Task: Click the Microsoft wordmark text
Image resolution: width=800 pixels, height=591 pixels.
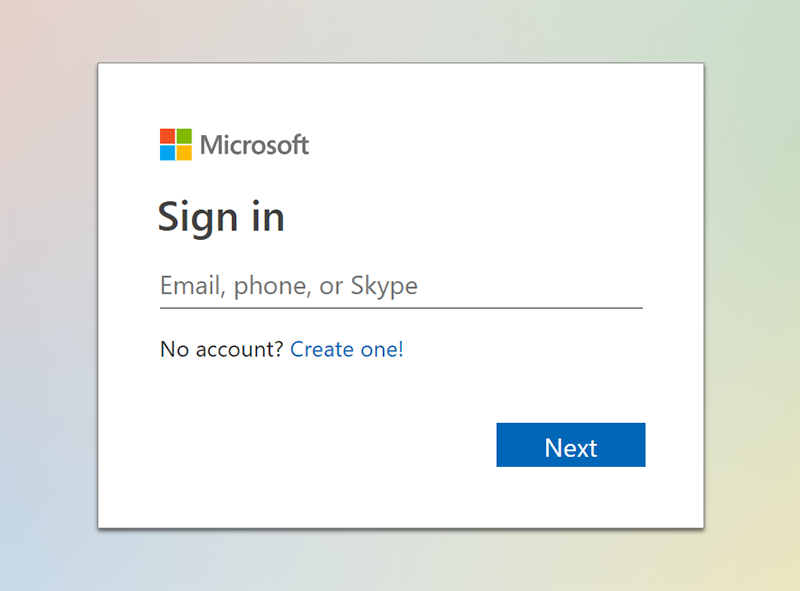Action: click(254, 143)
